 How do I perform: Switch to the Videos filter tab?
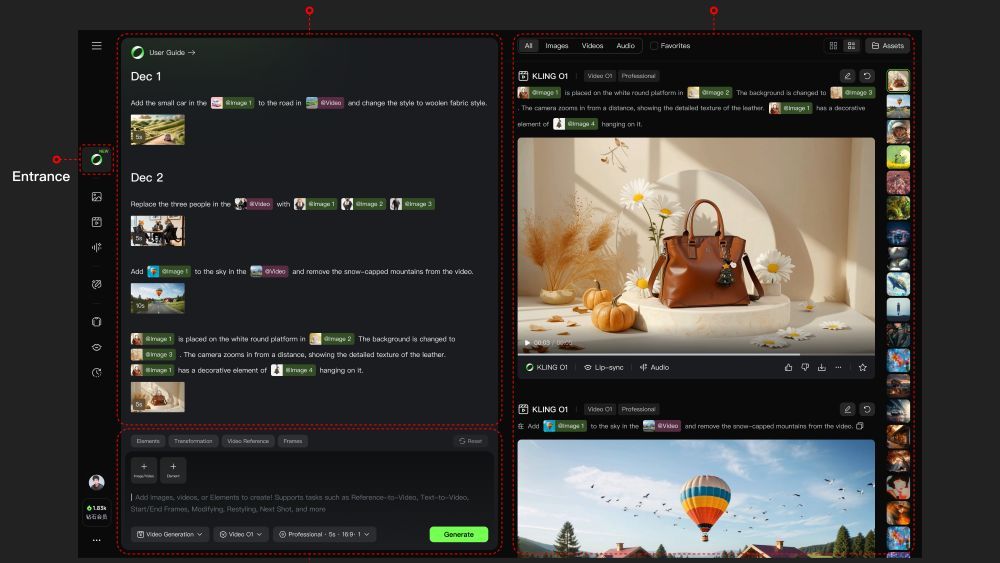pyautogui.click(x=592, y=46)
